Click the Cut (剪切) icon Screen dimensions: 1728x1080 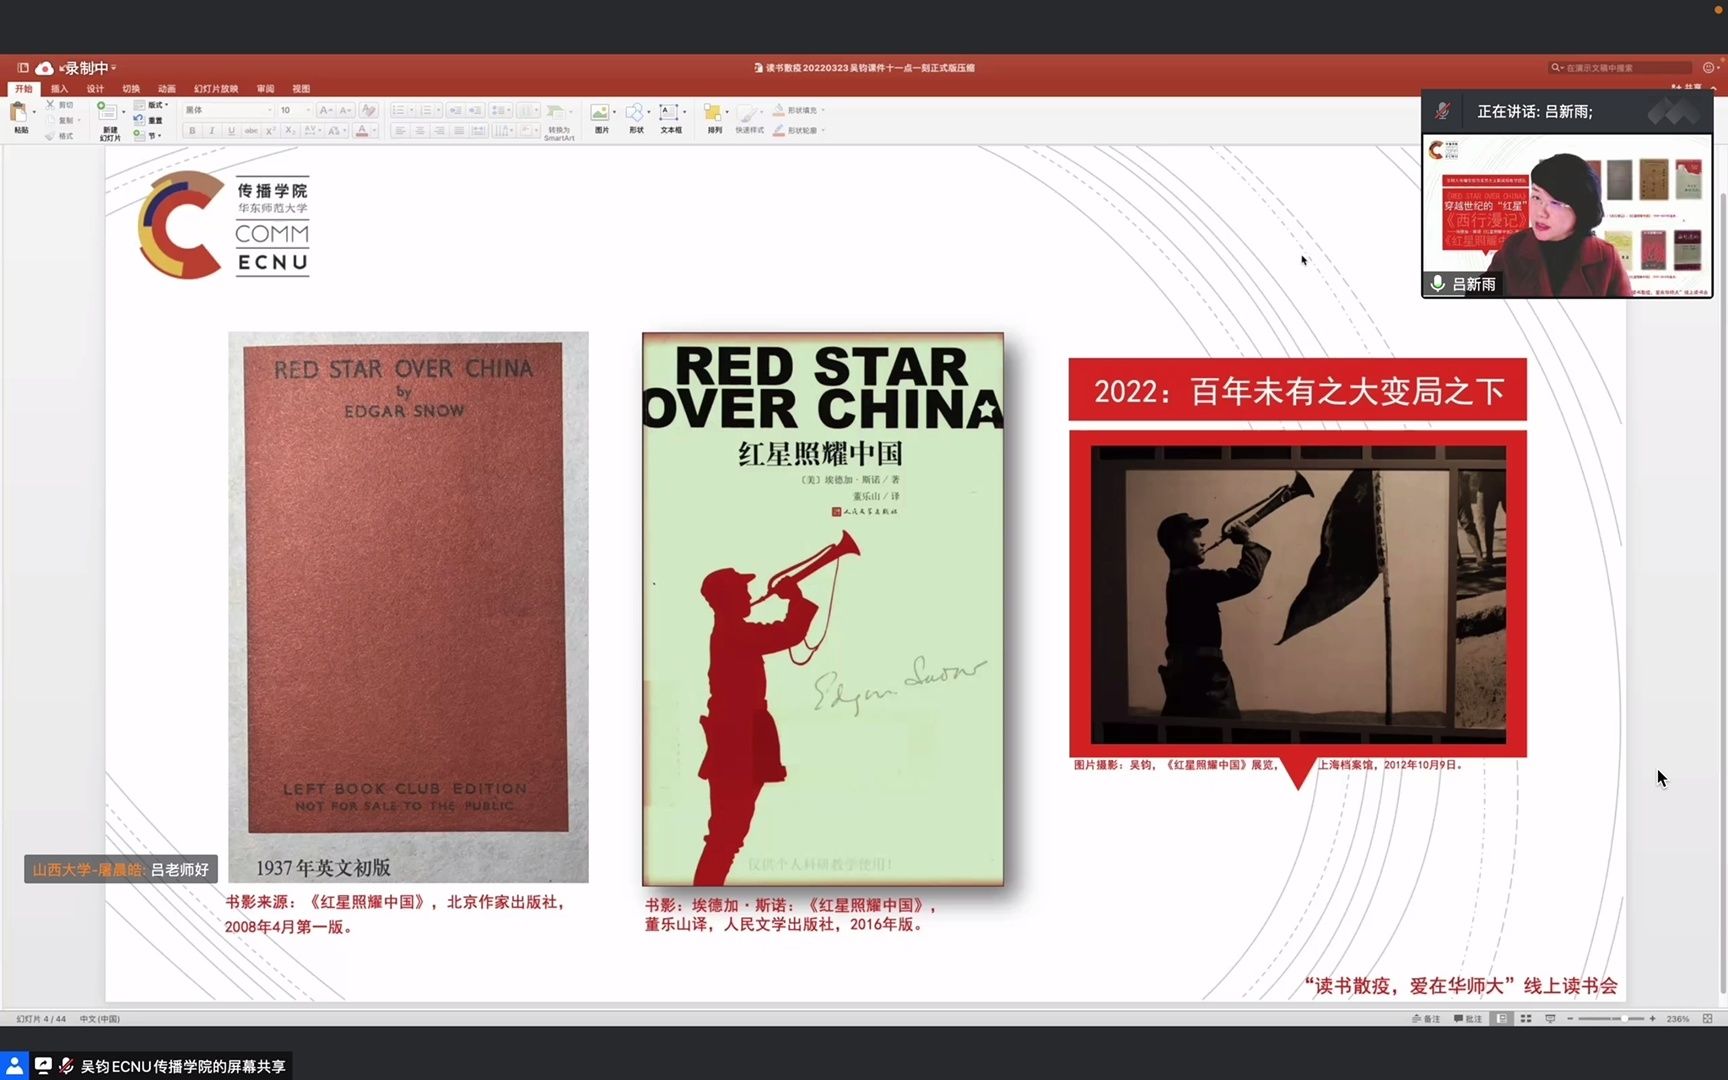point(50,104)
